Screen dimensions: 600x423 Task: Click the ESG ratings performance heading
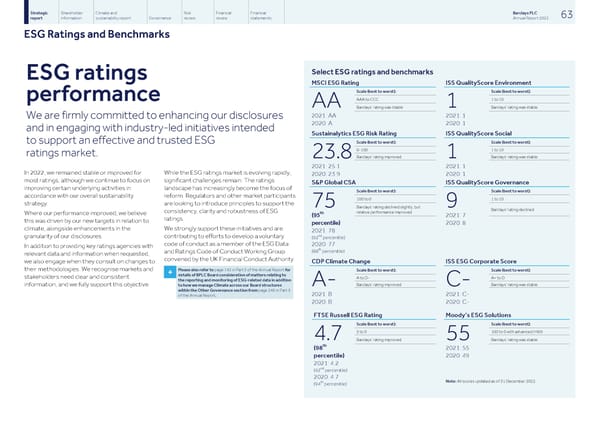(x=92, y=87)
